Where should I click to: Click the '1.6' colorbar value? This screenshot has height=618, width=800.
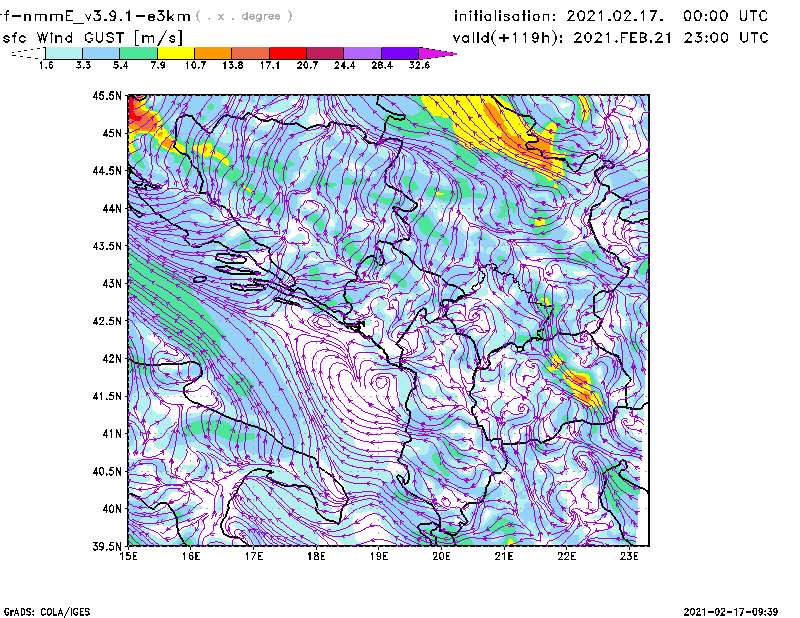(46, 65)
